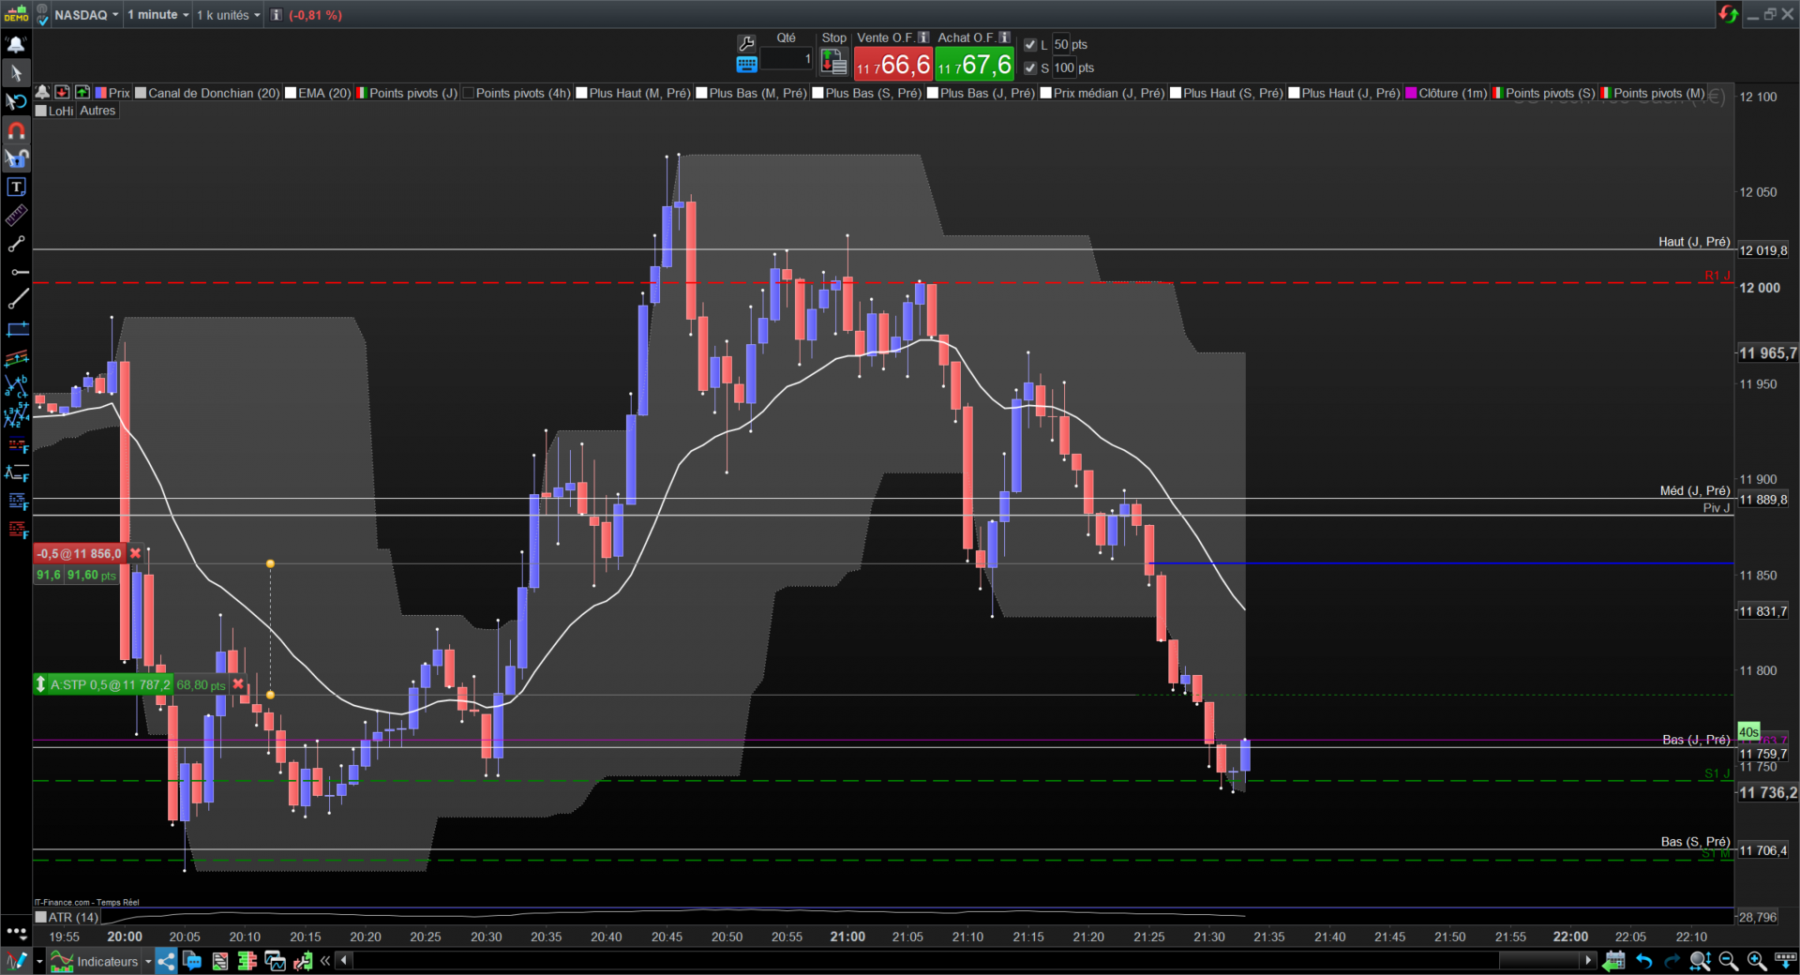Select the magnet snap tool
Viewport: 1800px width, 975px height.
[x=16, y=130]
